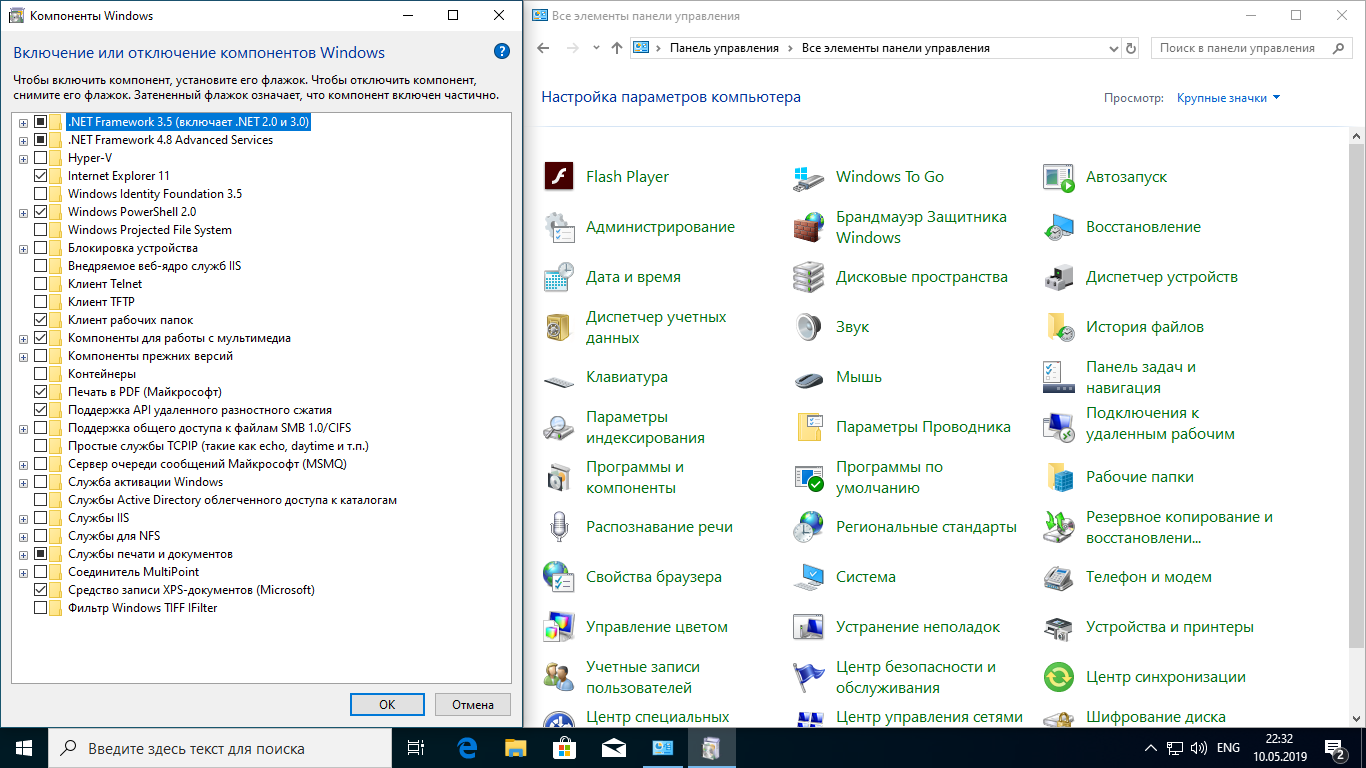Click the back navigation arrow
The width and height of the screenshot is (1366, 768).
[x=544, y=48]
